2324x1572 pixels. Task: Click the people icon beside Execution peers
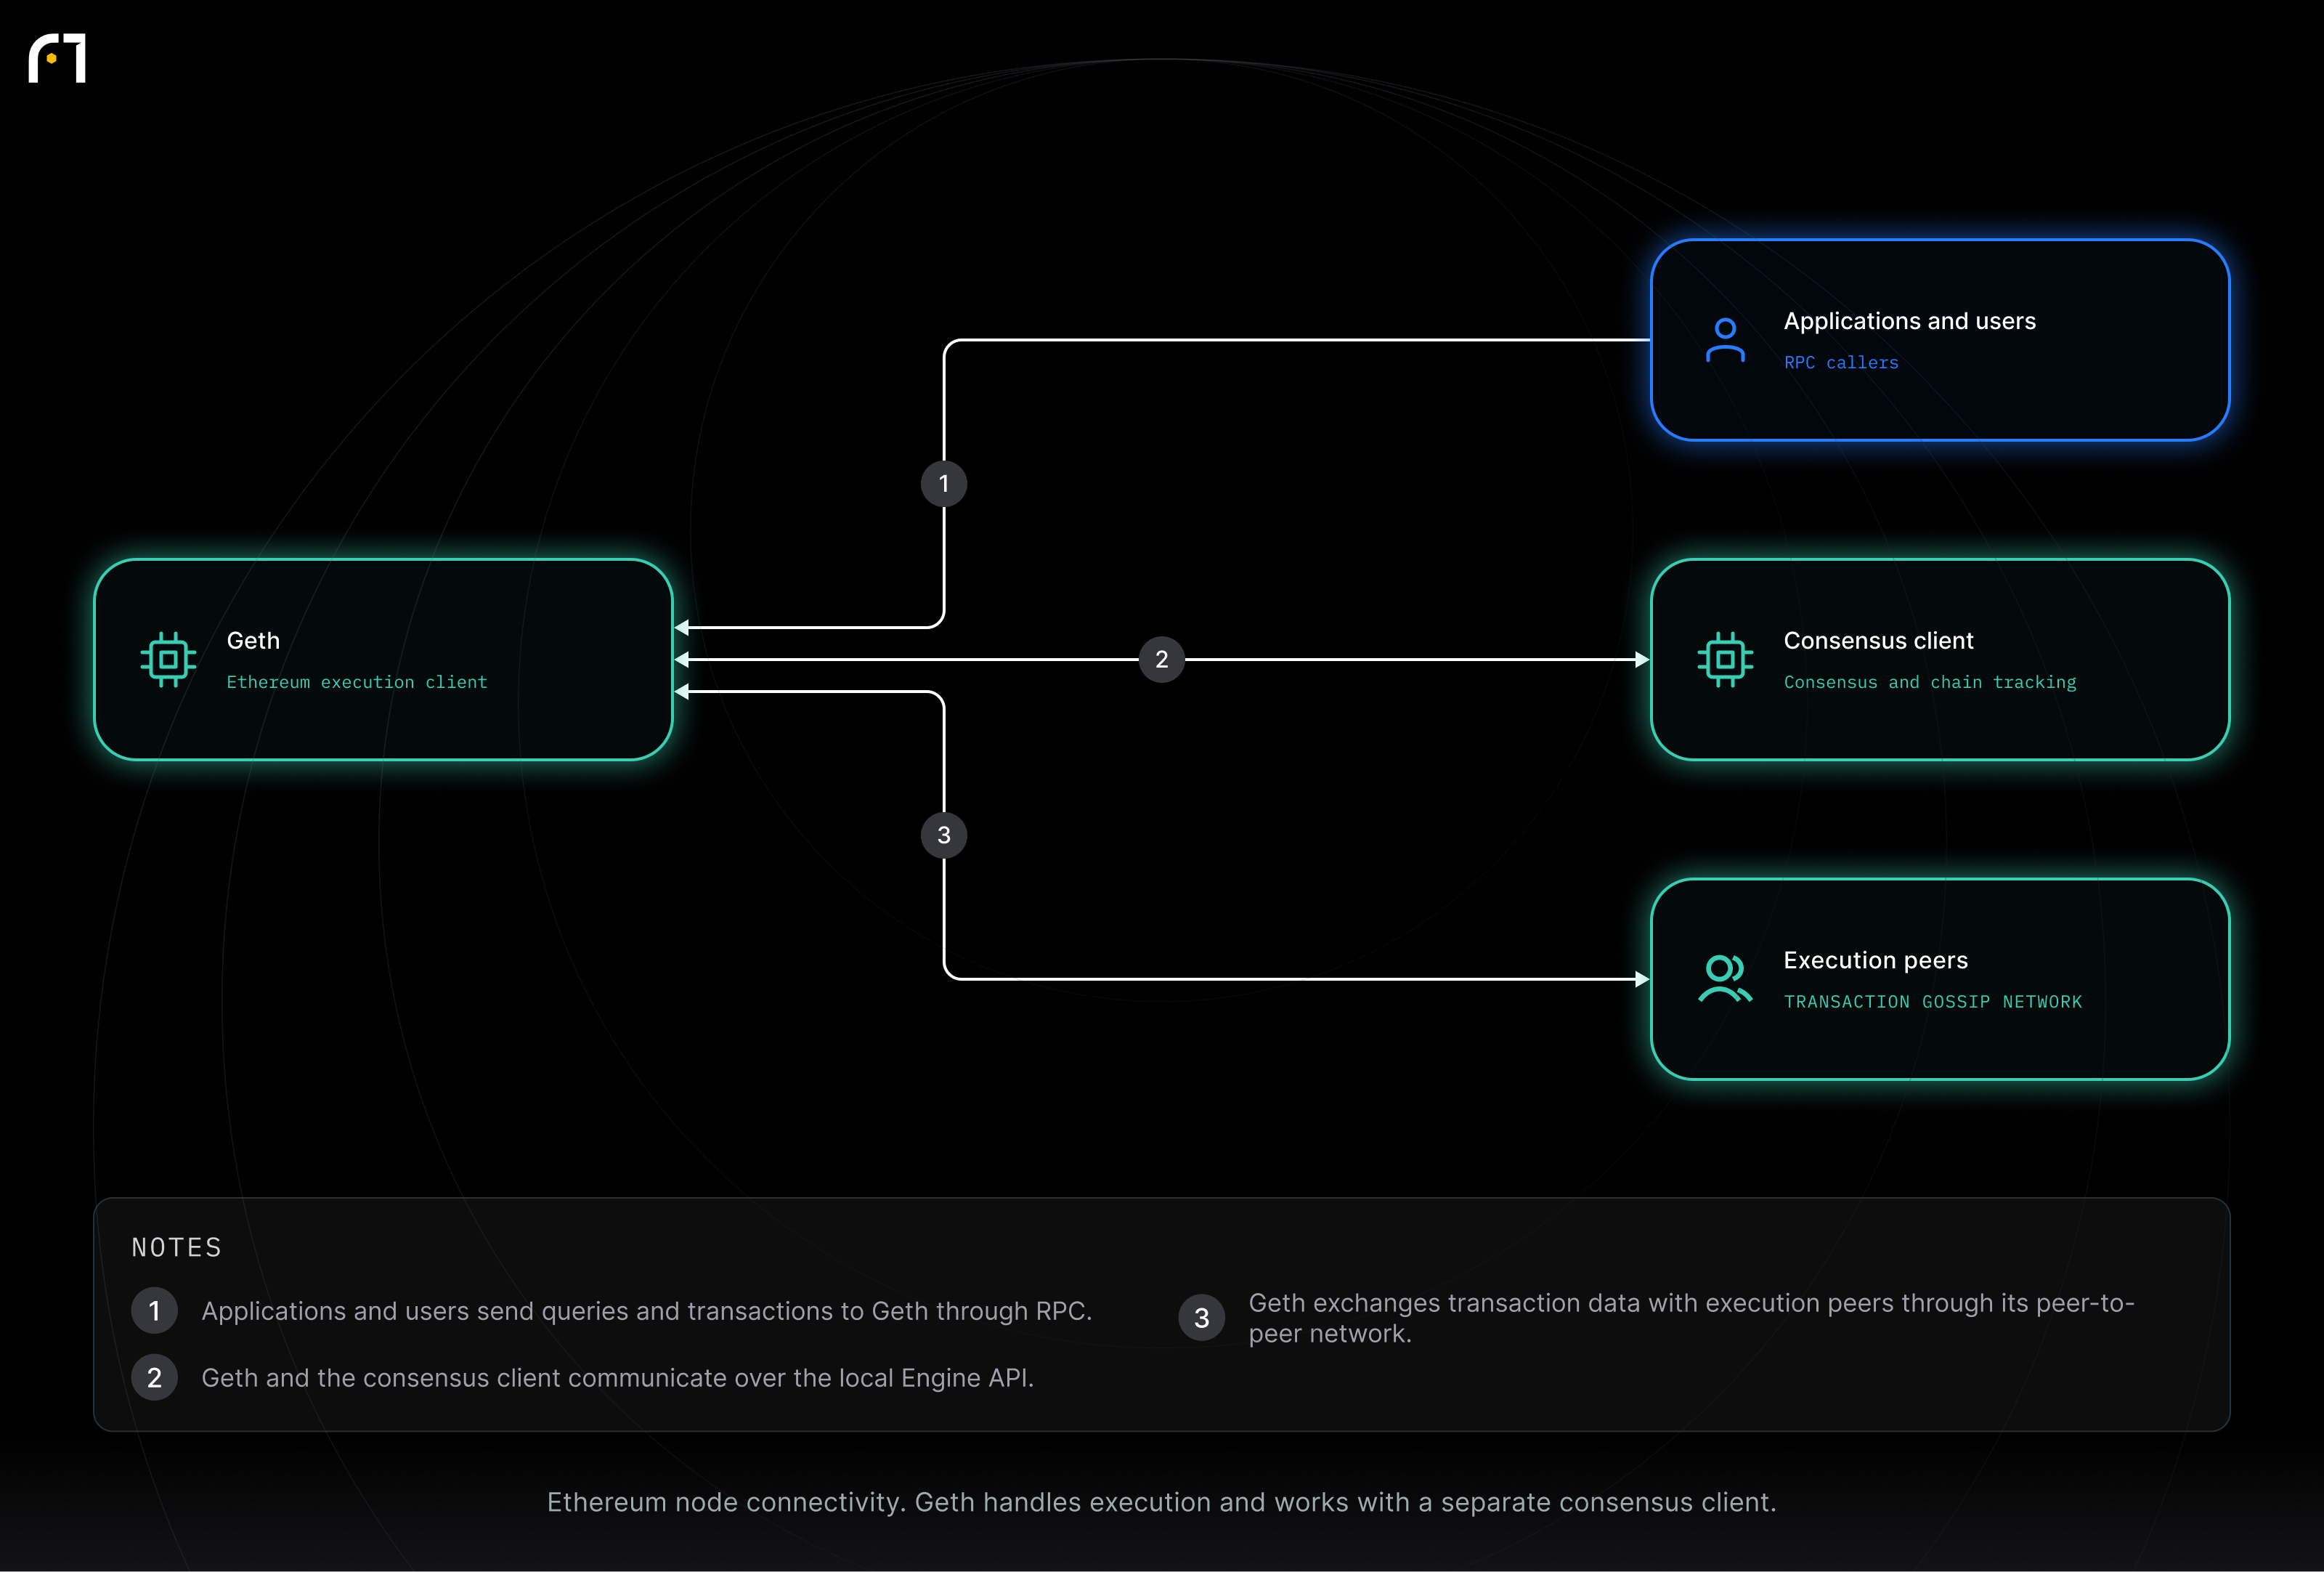tap(1725, 979)
